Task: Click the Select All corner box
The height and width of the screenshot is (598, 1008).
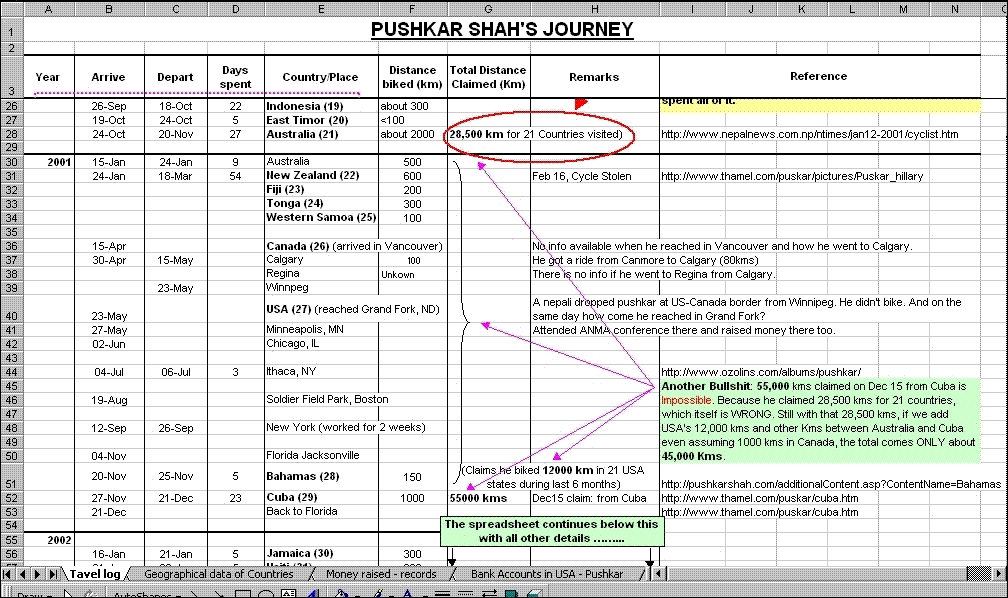Action: 11,8
